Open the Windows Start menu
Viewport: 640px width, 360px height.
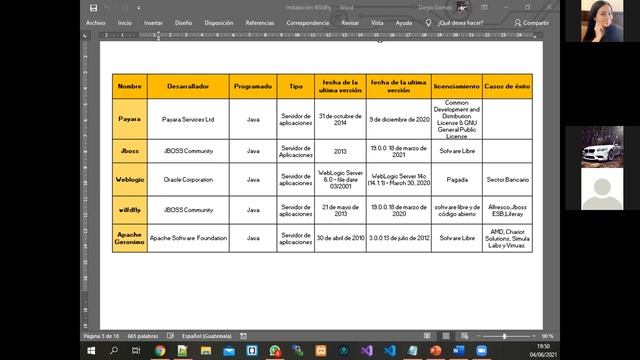(x=91, y=351)
